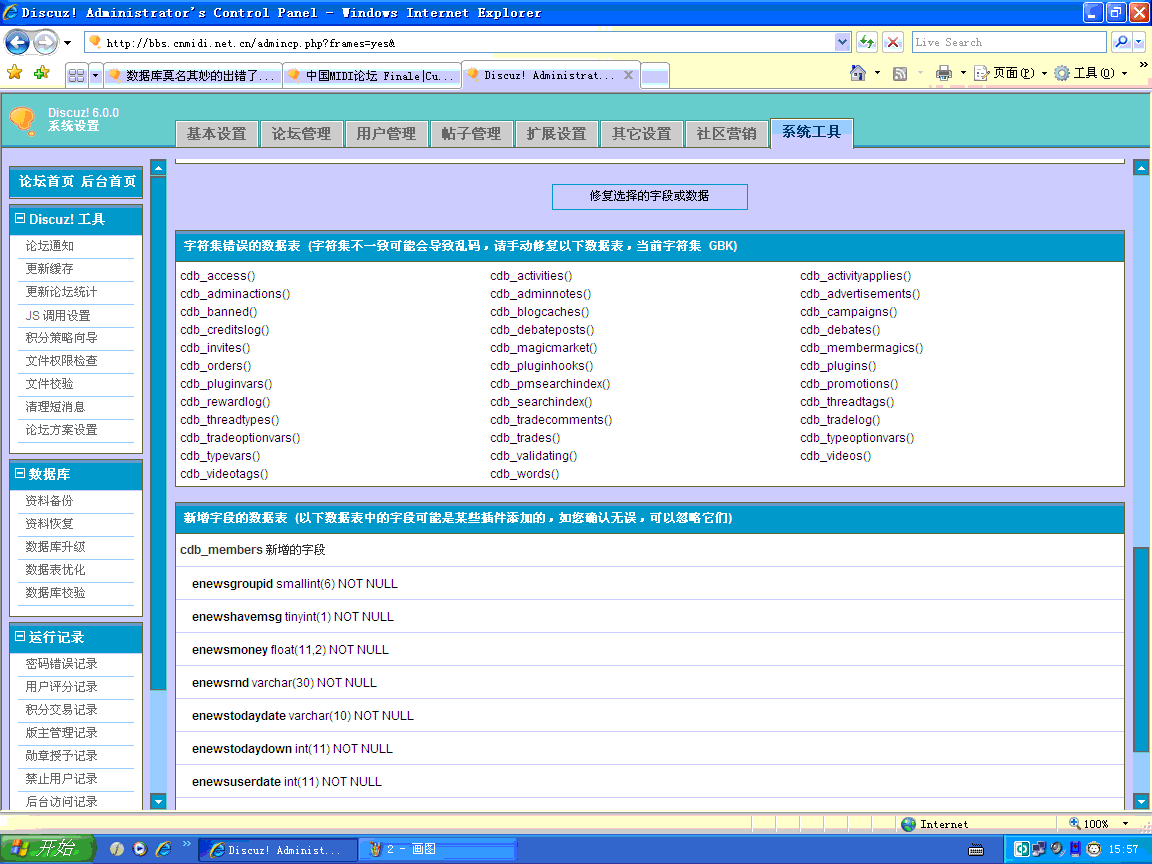Switch to the 中国MIDI论坛 Finale tab
The image size is (1152, 864).
(x=372, y=76)
